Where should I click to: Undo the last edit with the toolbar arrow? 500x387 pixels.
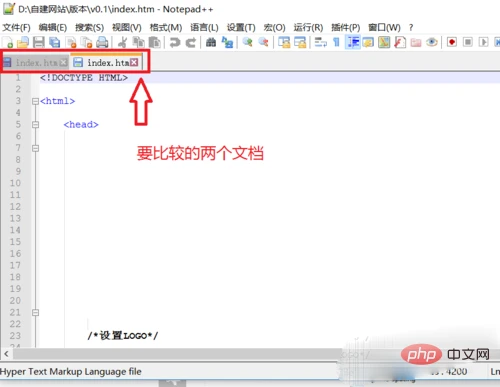(175, 42)
